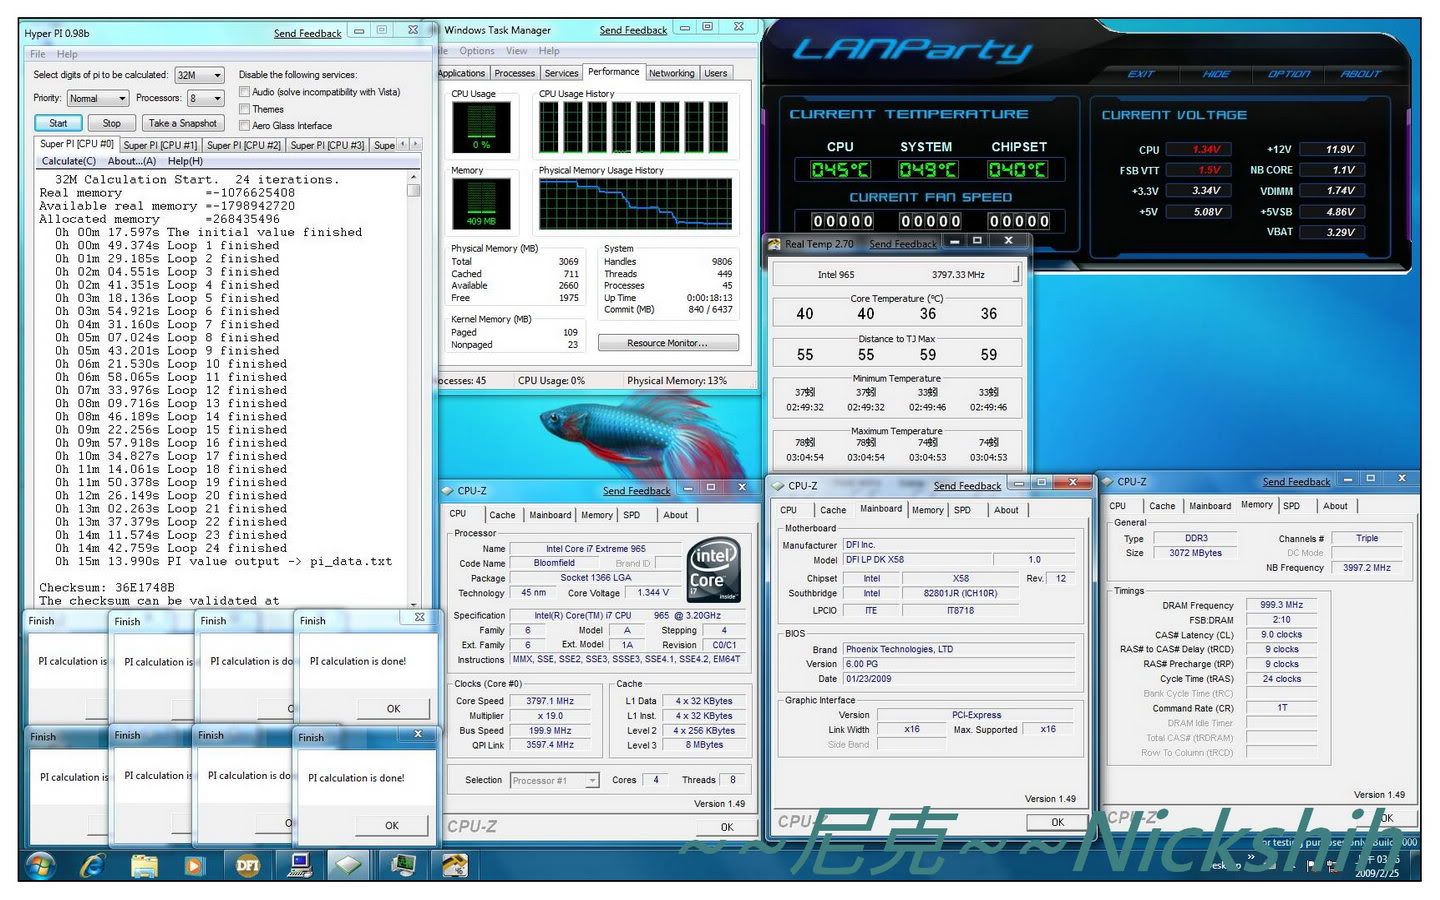The width and height of the screenshot is (1440, 900).
Task: Select Super PI [CPU #1] tab
Action: point(160,145)
